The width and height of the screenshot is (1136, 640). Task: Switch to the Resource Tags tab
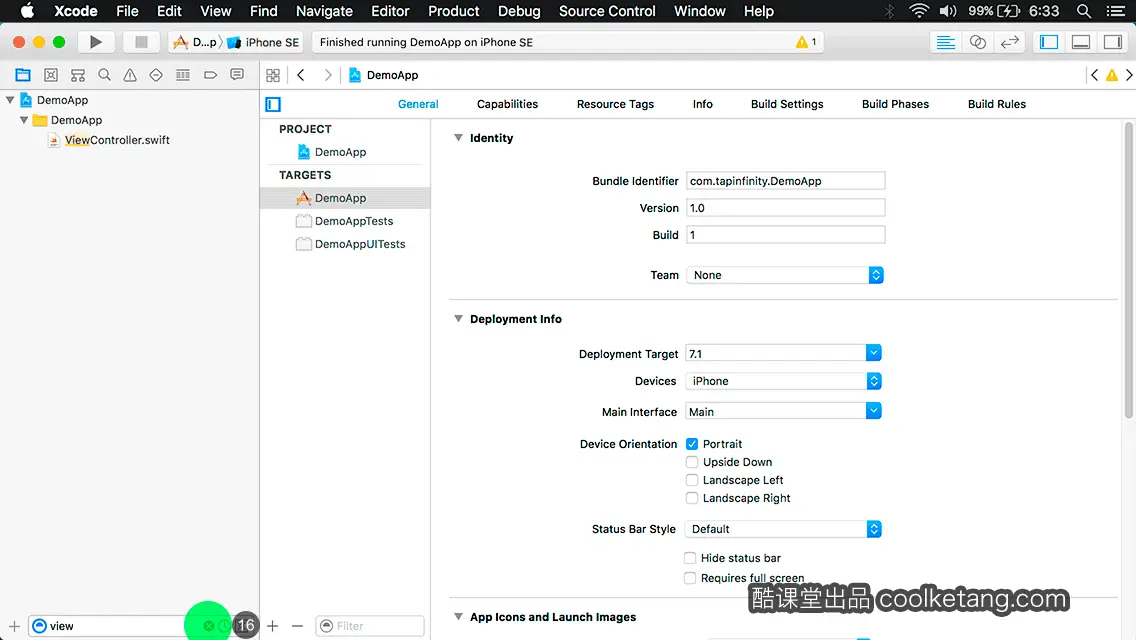[615, 104]
